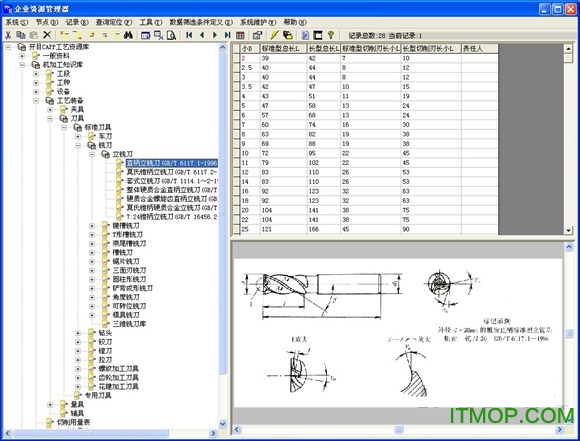The image size is (580, 441).
Task: Click the Cut scissors toolbar icon
Action: coord(8,35)
